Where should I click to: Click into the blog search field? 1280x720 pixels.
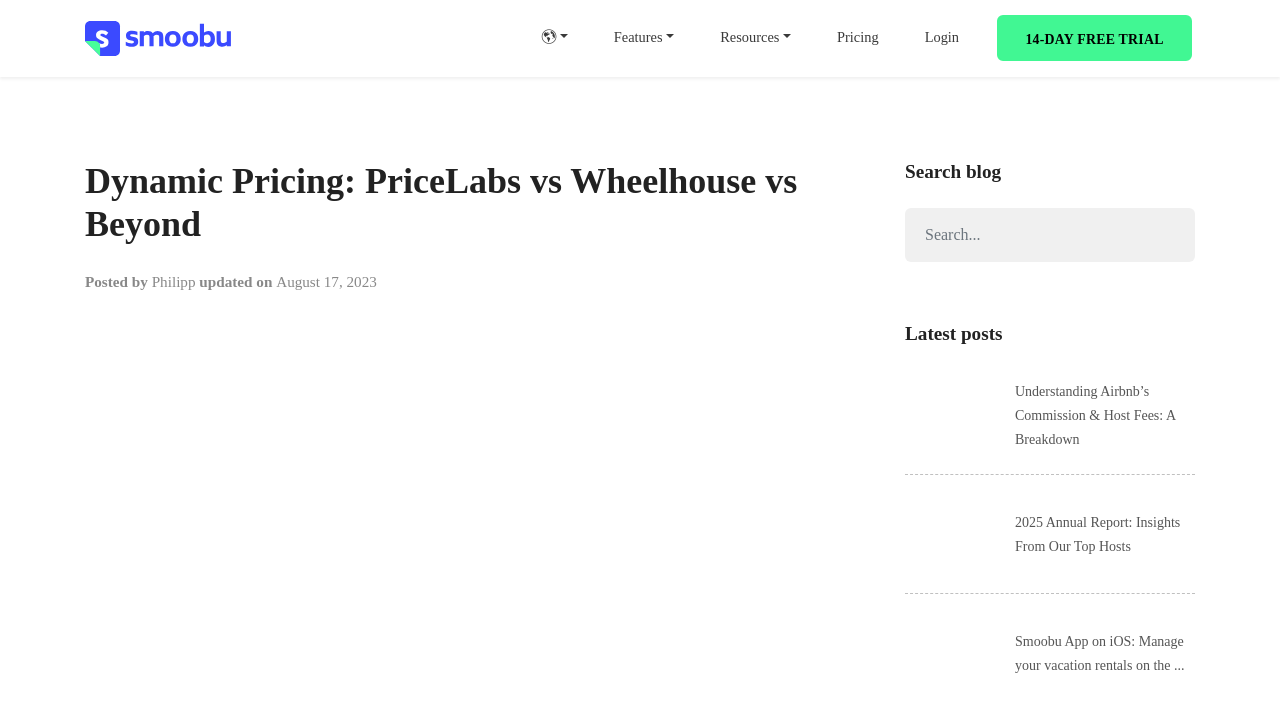pyautogui.click(x=1049, y=235)
